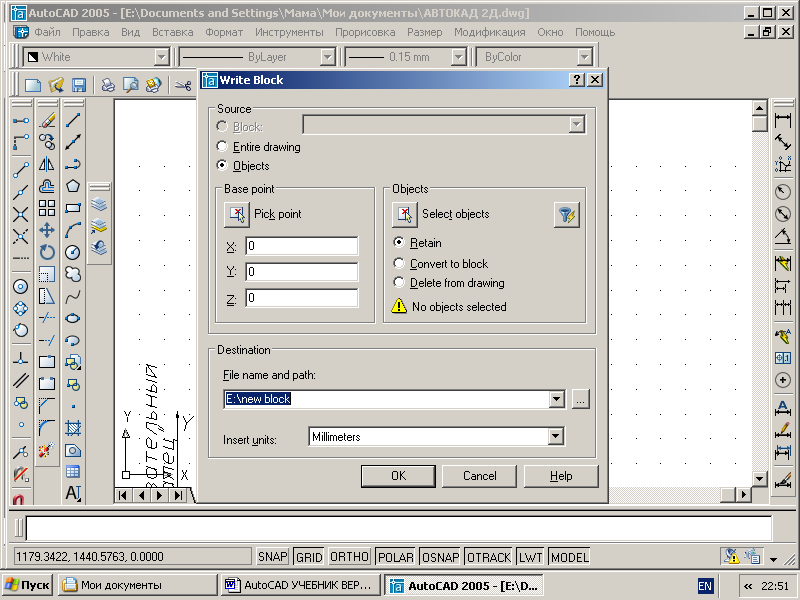
Task: Open the ByLayer linetype dropdown
Action: [328, 57]
